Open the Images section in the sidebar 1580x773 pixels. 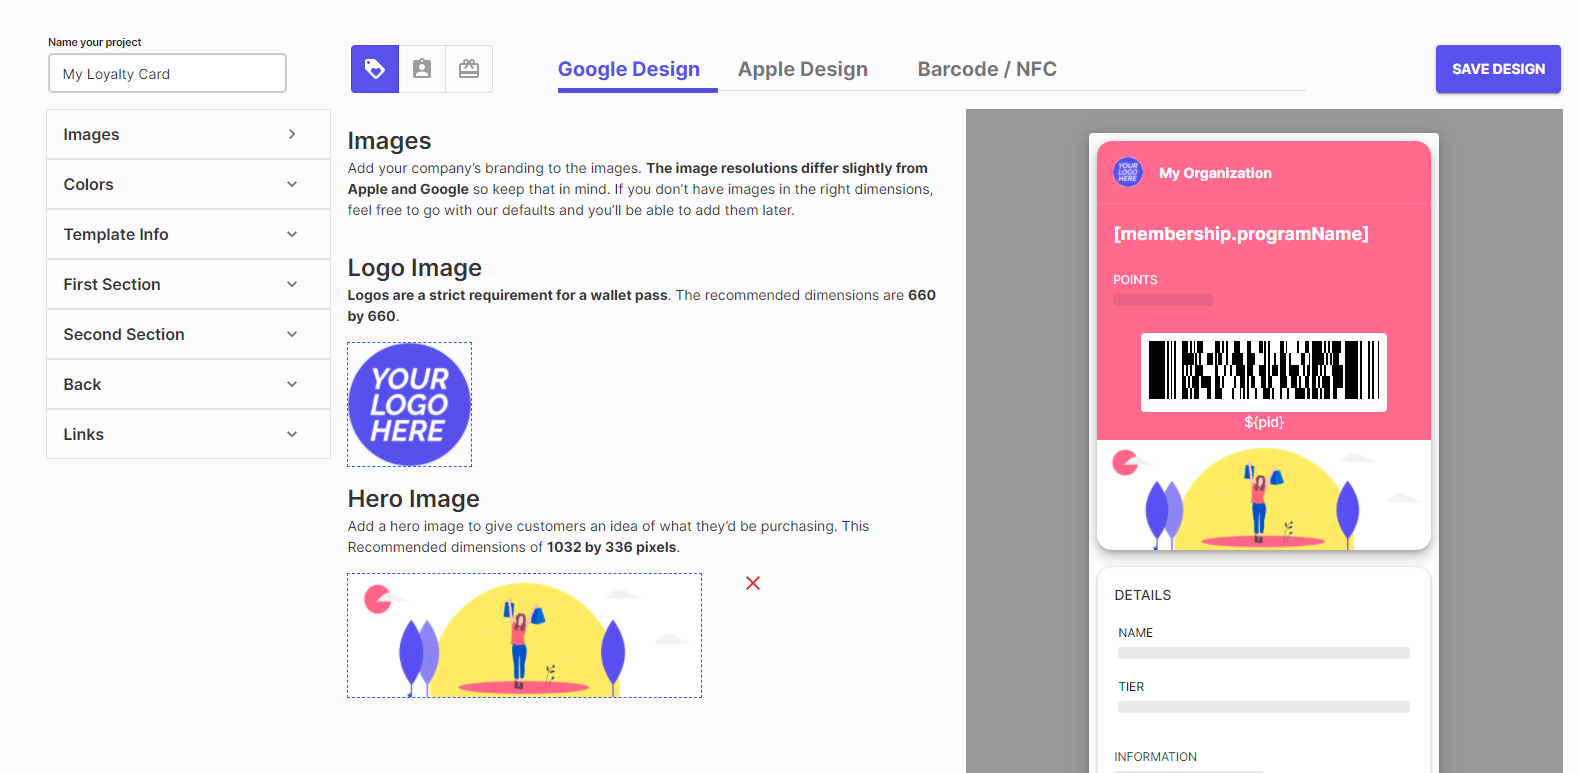(188, 134)
